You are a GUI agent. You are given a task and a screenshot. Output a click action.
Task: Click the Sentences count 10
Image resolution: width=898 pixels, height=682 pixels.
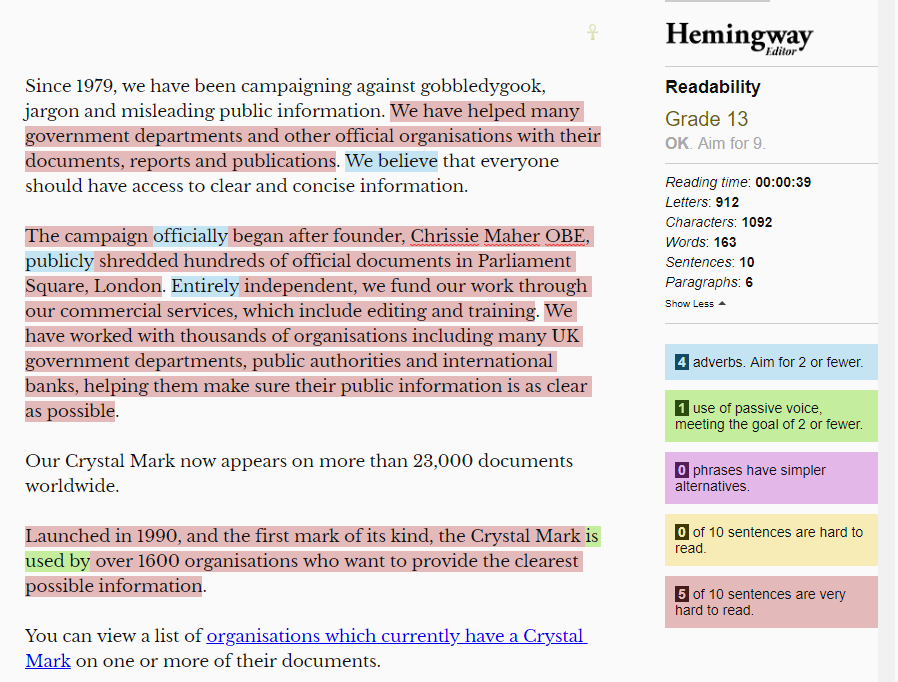coord(747,262)
